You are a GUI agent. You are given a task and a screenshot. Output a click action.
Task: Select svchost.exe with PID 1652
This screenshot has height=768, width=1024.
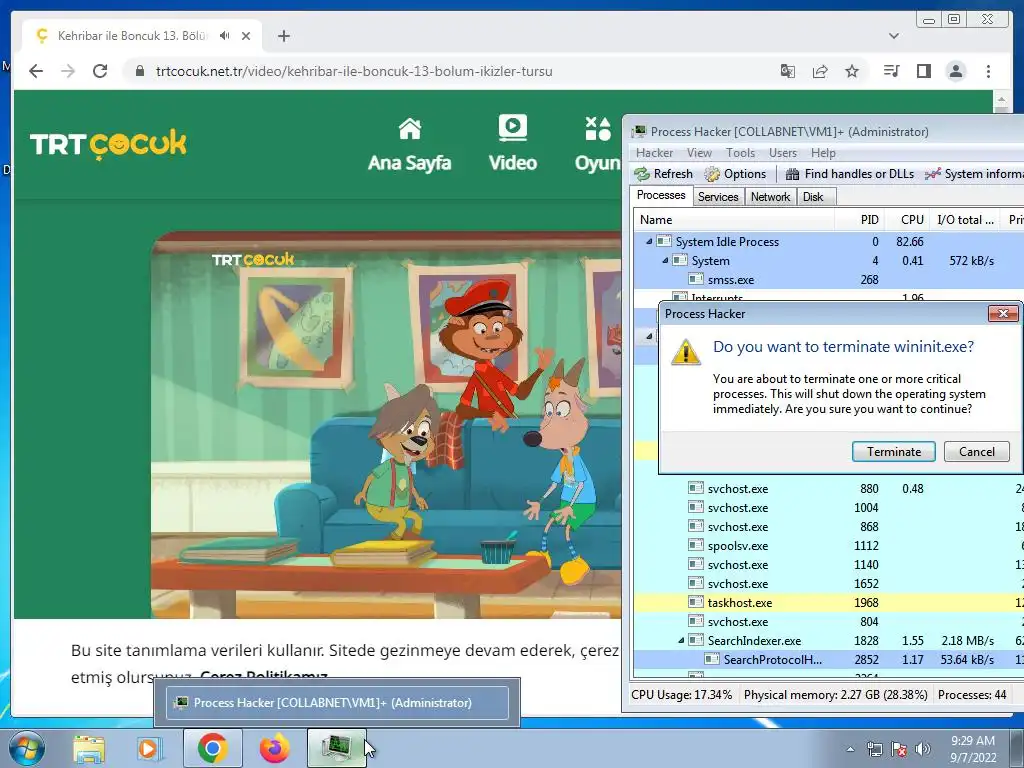pyautogui.click(x=829, y=584)
